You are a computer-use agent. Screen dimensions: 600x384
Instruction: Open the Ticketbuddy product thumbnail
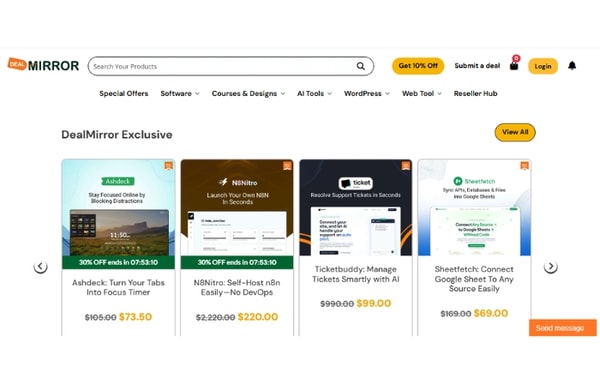tap(355, 208)
